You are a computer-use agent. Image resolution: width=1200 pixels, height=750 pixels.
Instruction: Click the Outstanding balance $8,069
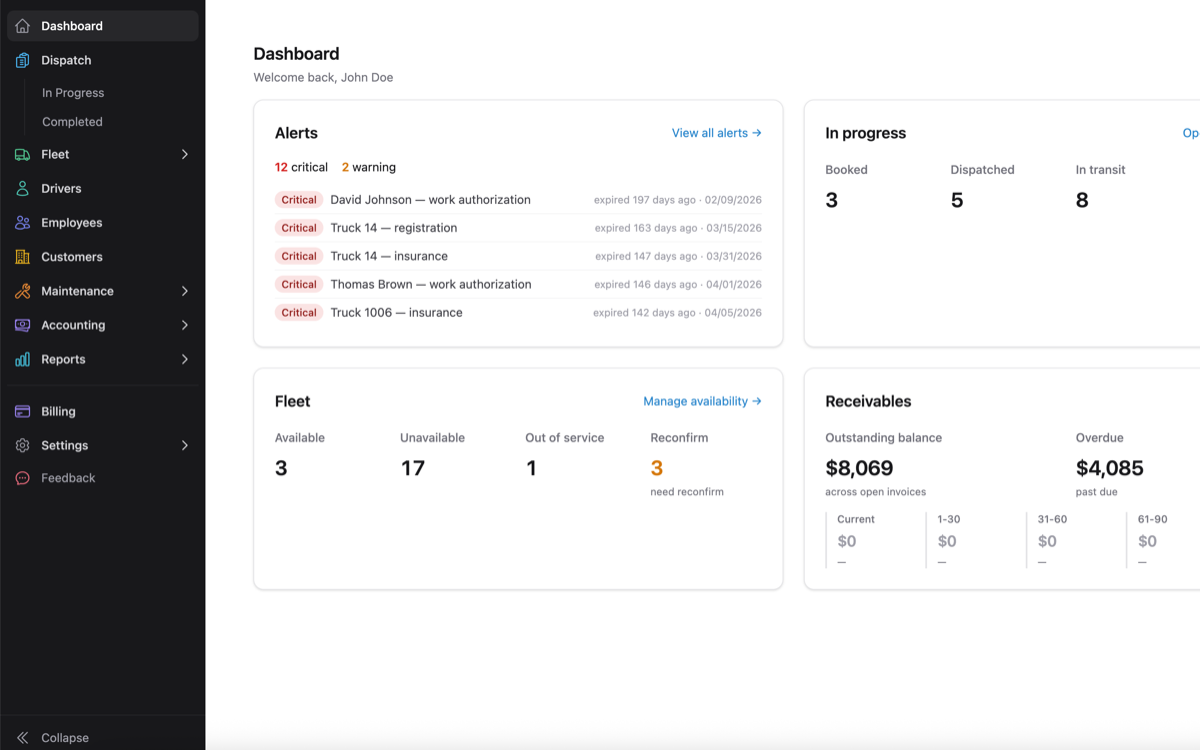pos(859,468)
